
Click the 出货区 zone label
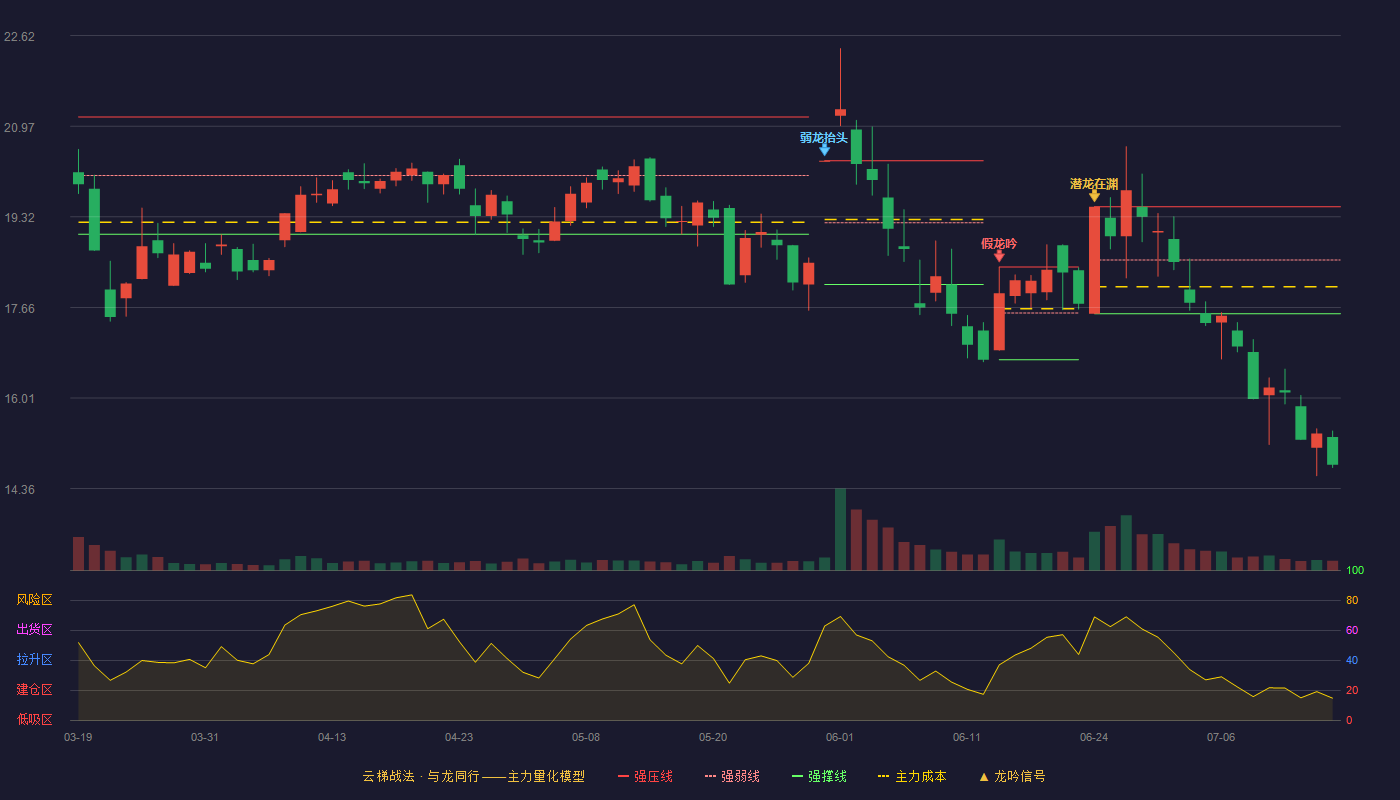[x=34, y=630]
